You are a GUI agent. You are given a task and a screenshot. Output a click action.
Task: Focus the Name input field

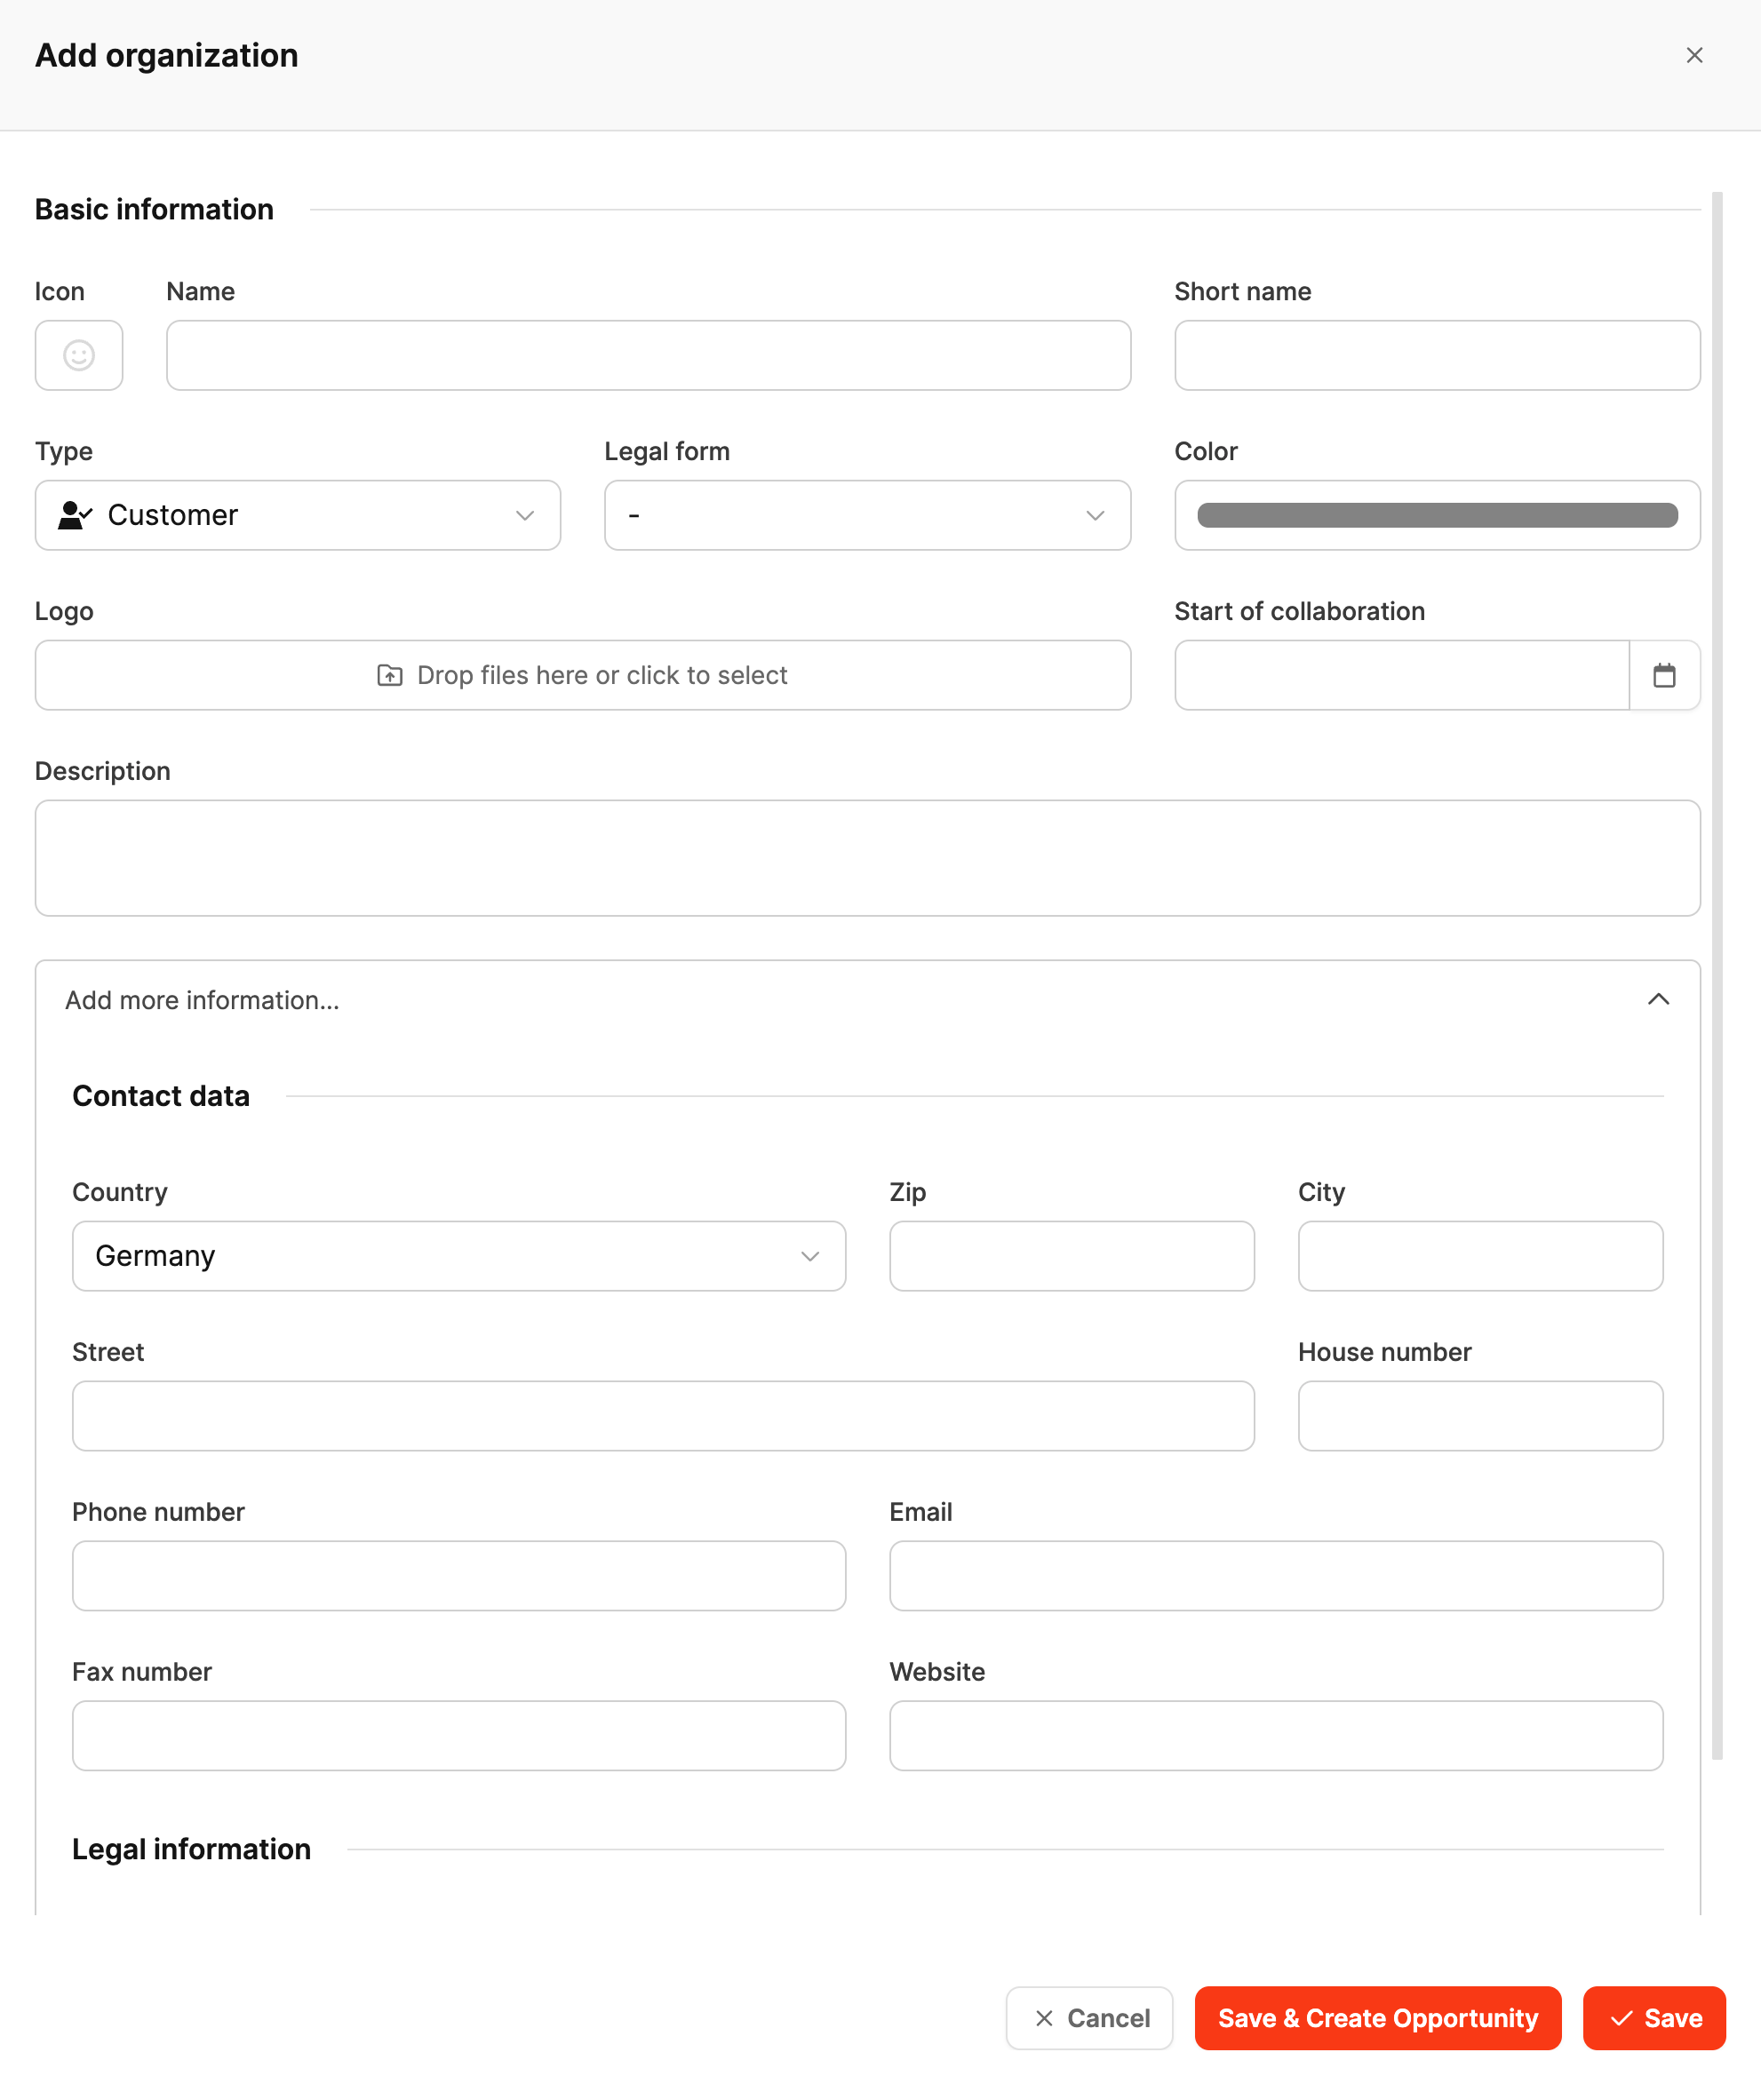pyautogui.click(x=648, y=355)
